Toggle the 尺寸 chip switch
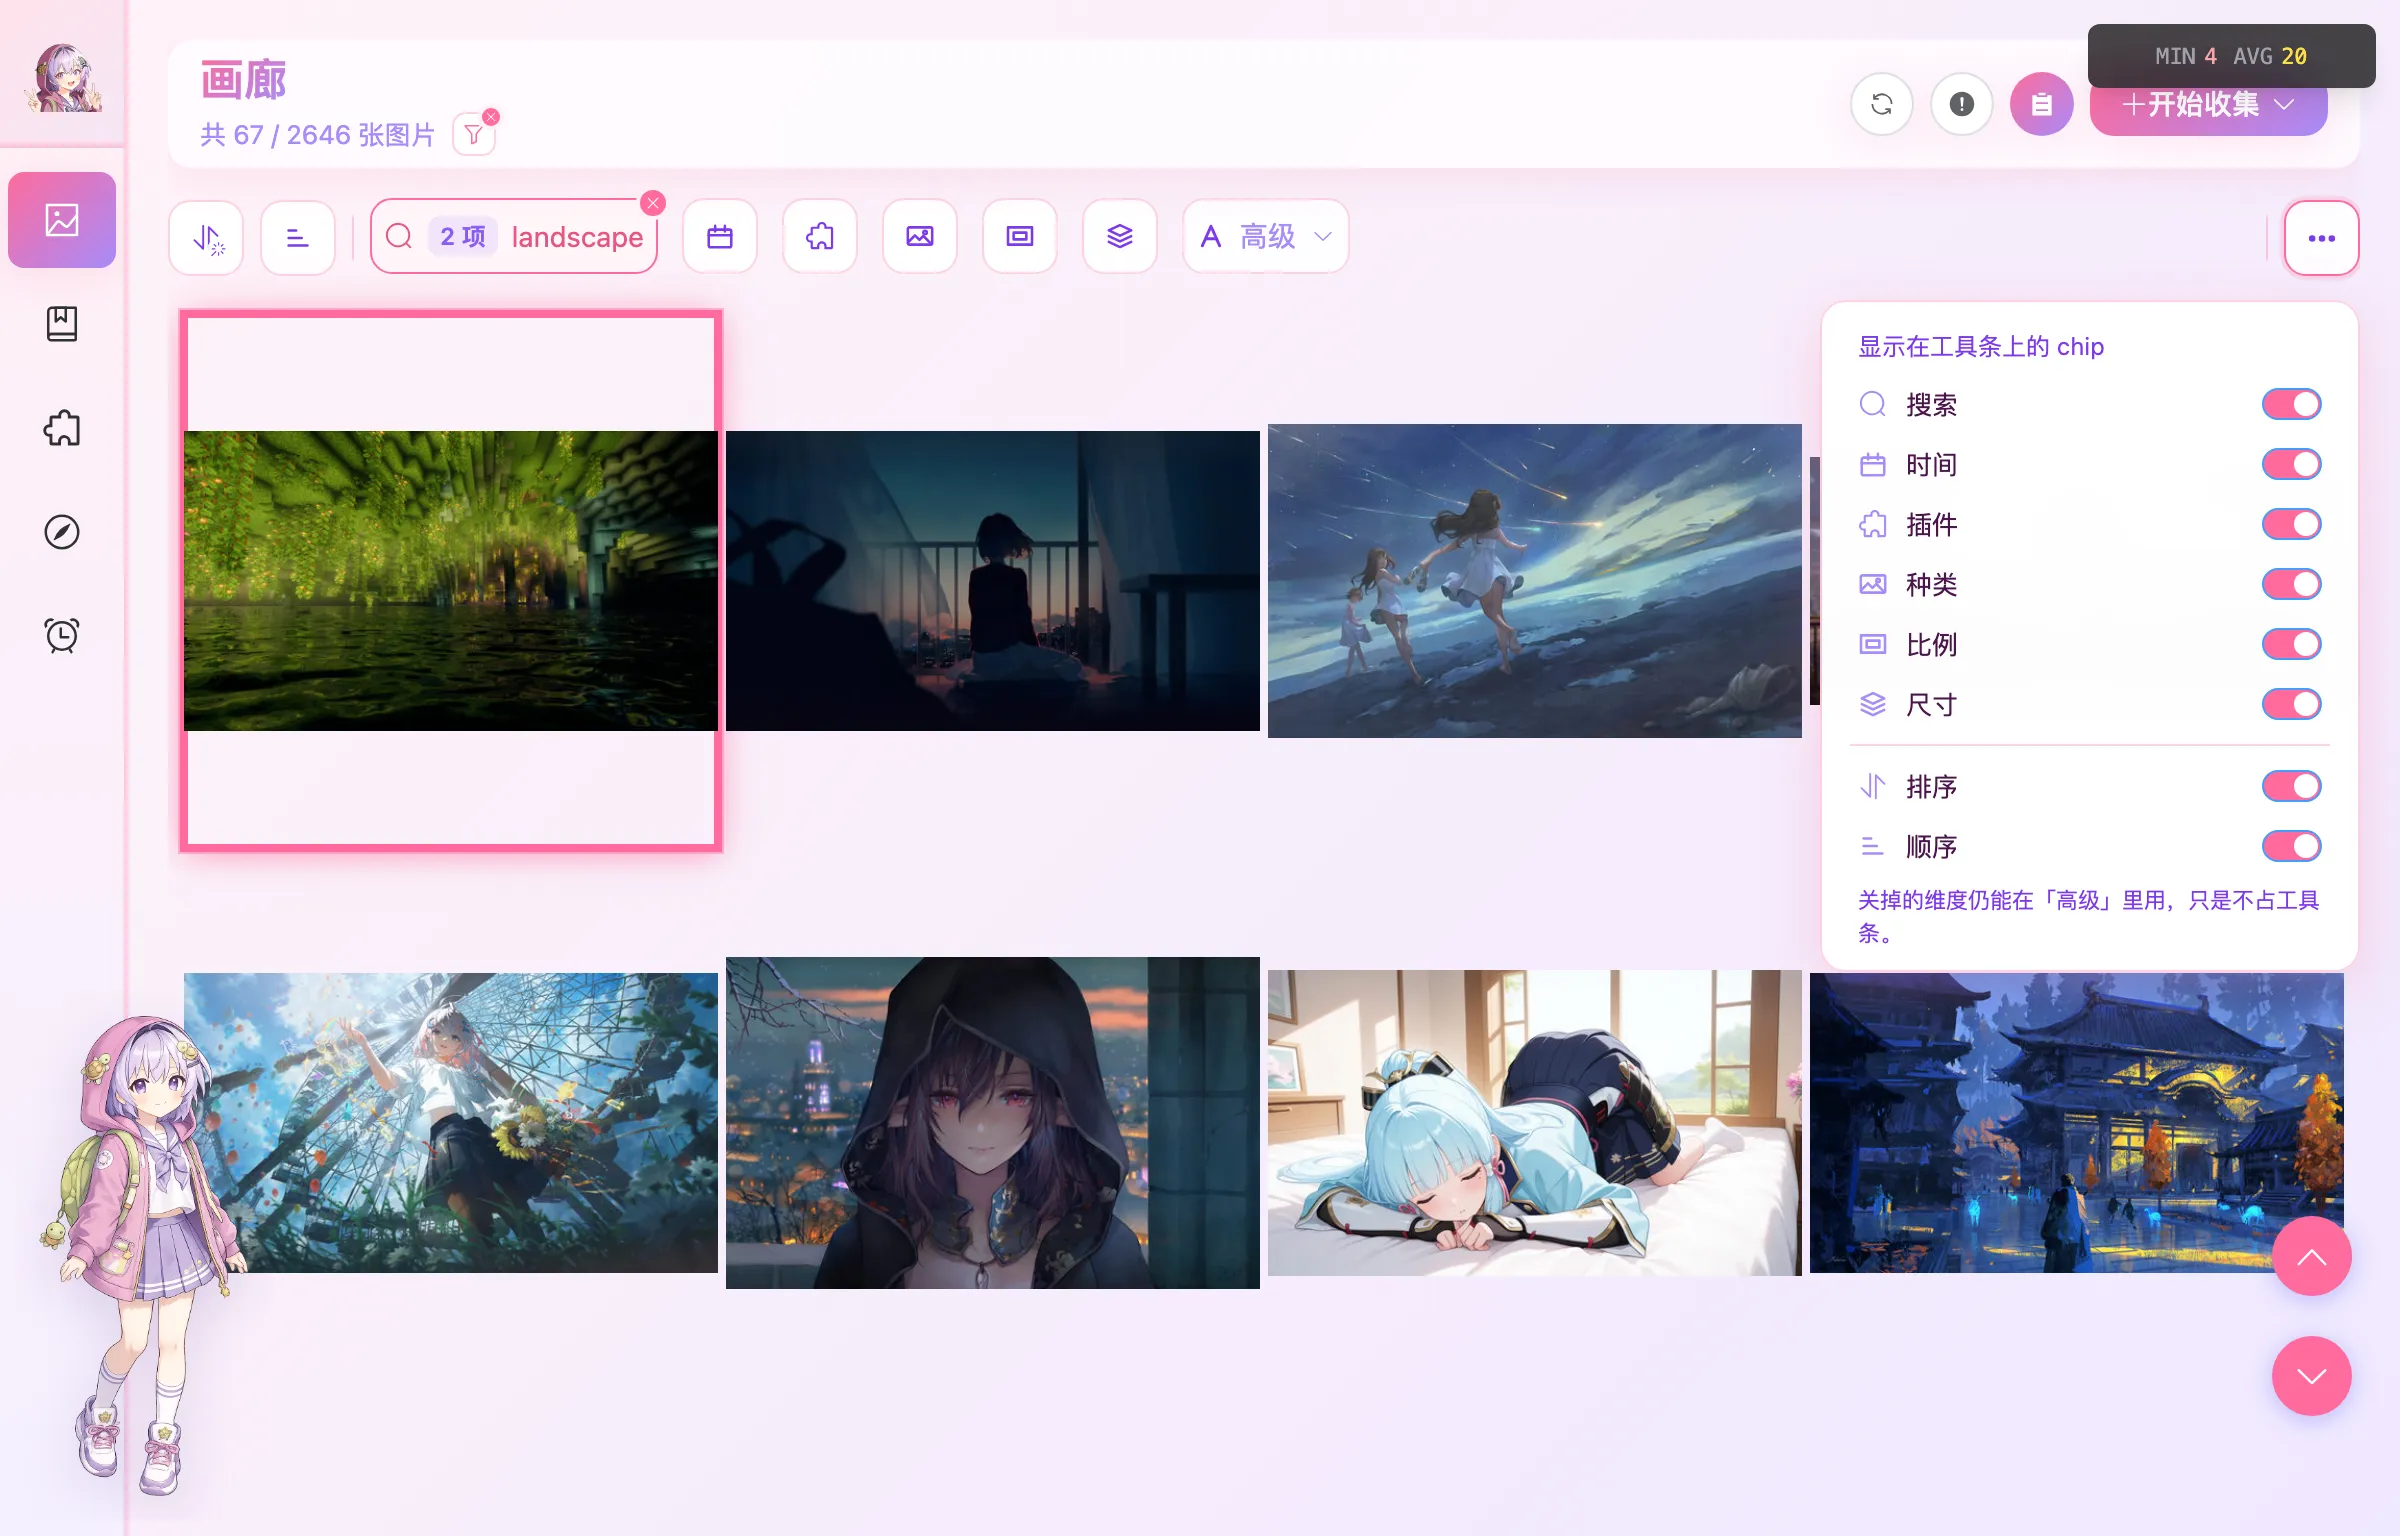This screenshot has height=1536, width=2400. point(2291,704)
